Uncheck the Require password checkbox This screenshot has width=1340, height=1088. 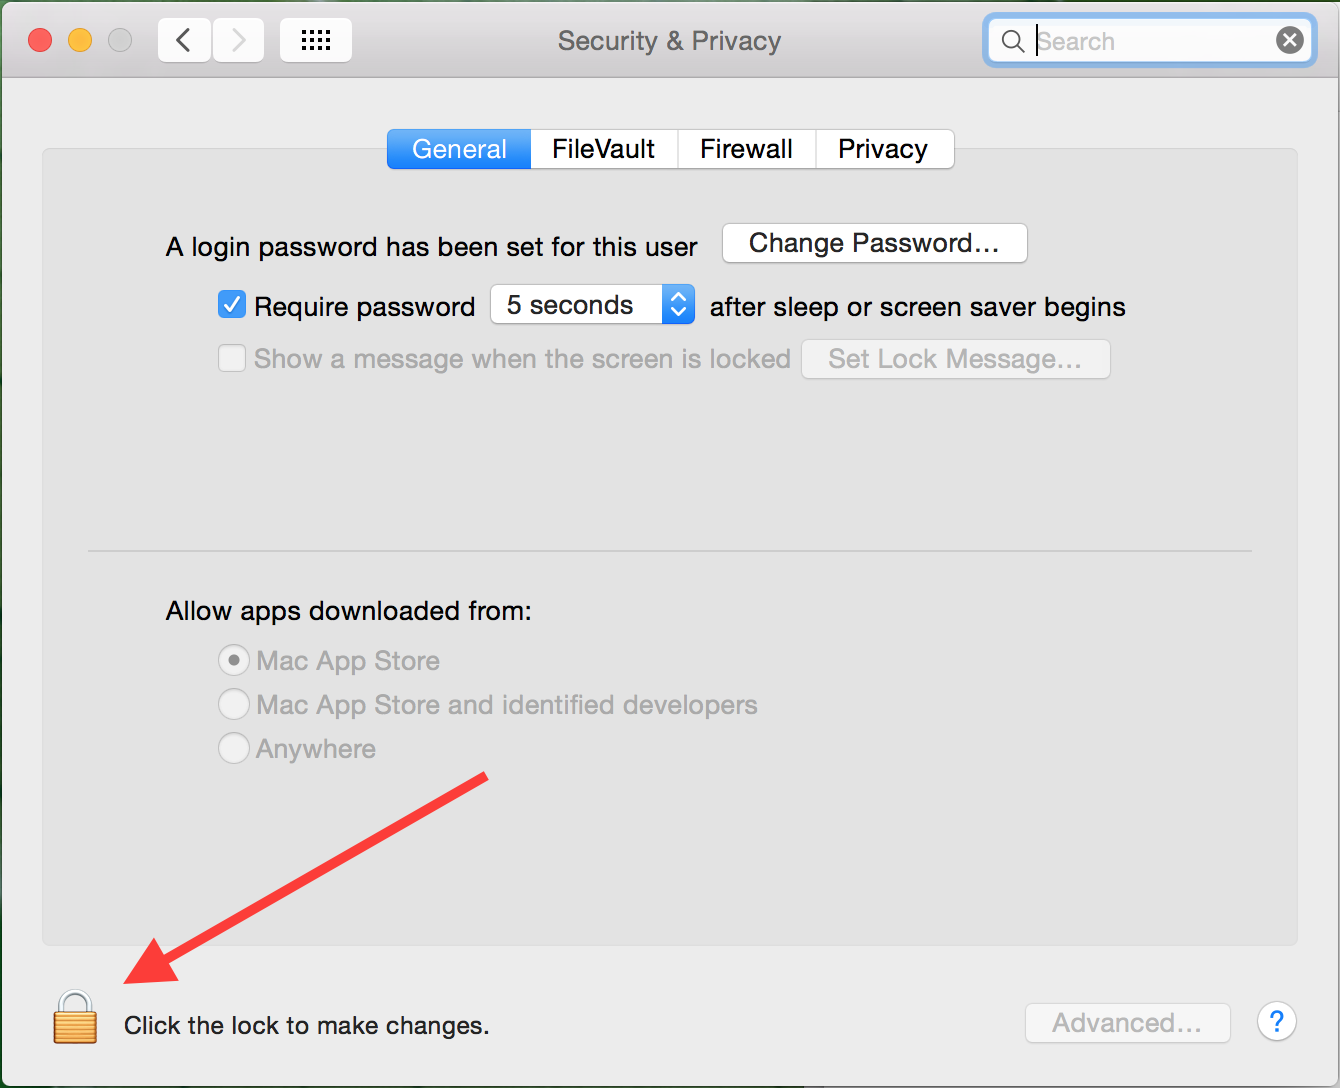click(x=232, y=304)
